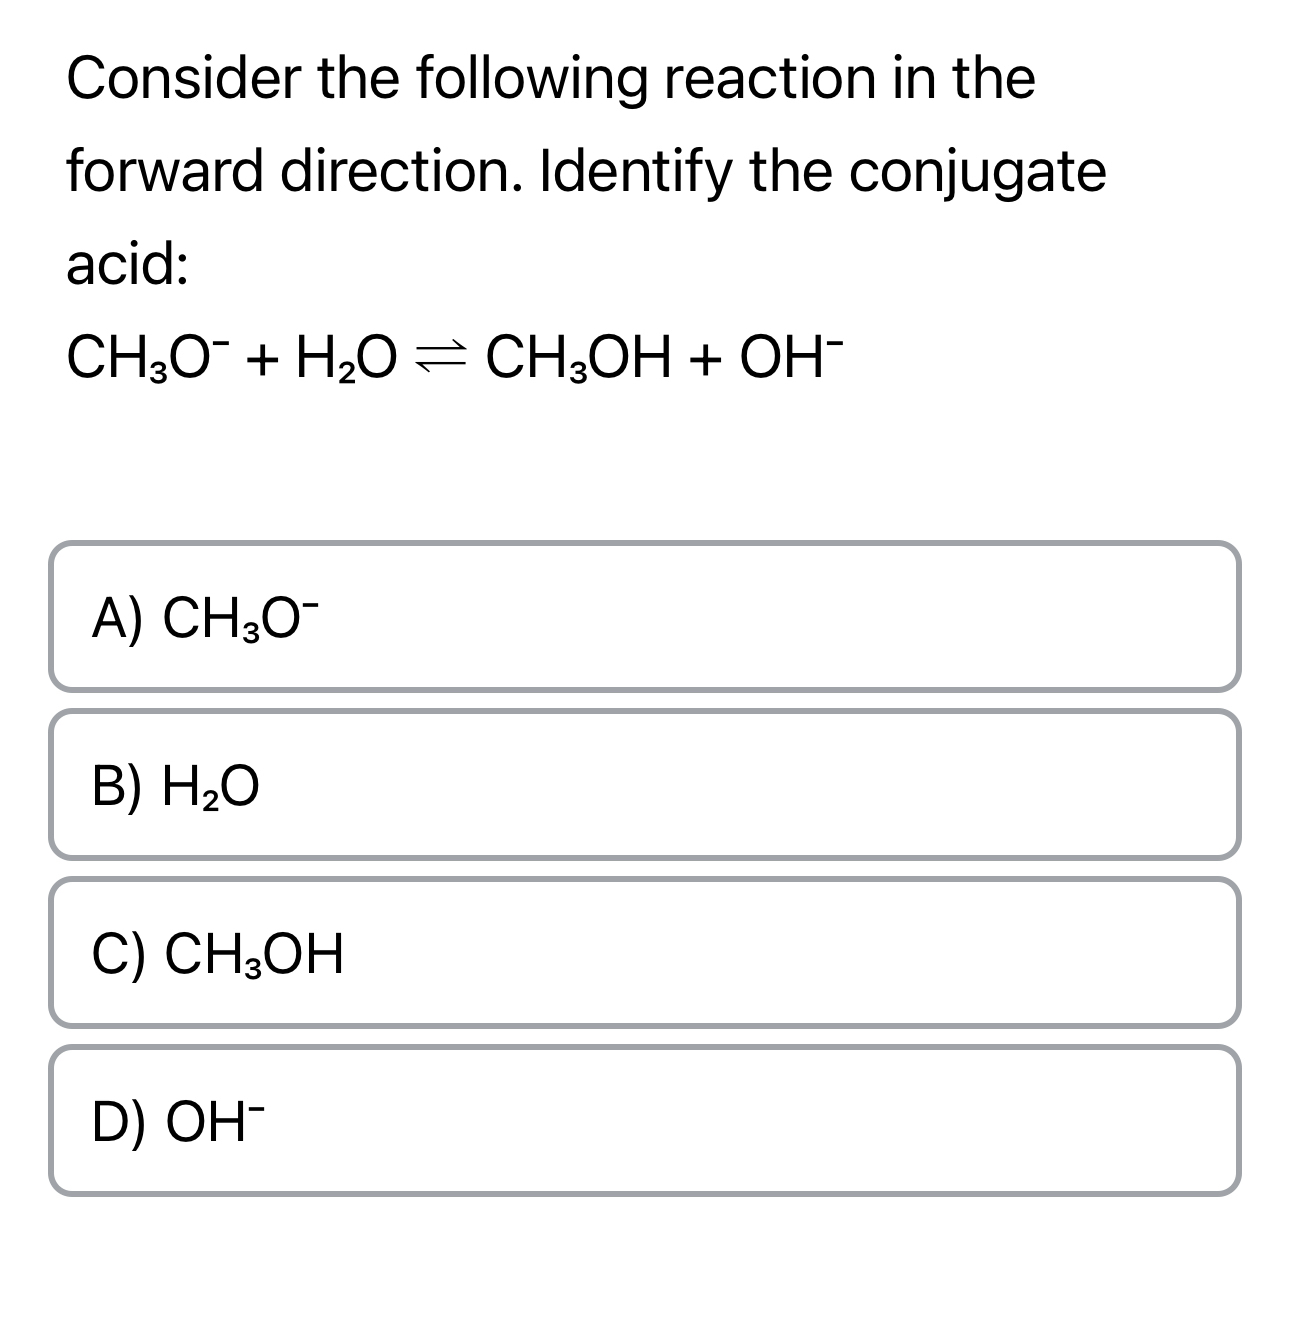The width and height of the screenshot is (1290, 1322).
Task: Click the label letter D in its box
Action: coord(110,1122)
